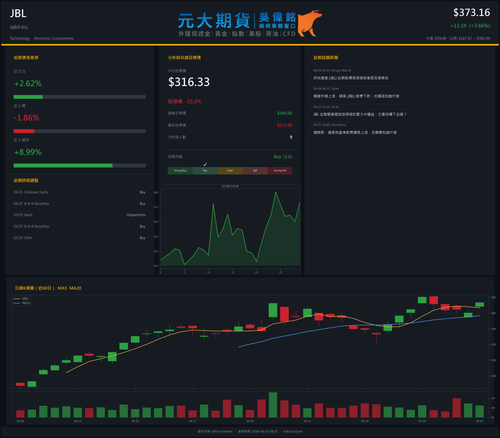
Task: Click the checkmark above the Buy segment
Action: pyautogui.click(x=205, y=164)
